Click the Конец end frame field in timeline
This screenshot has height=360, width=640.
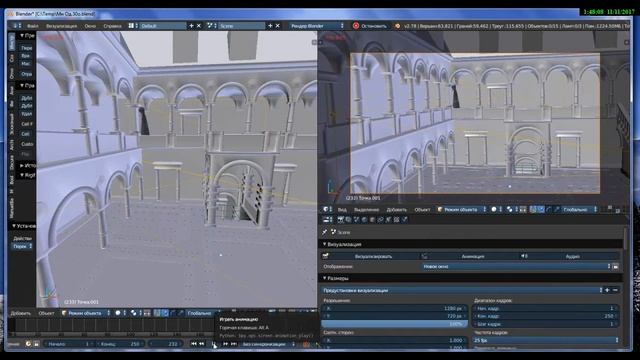pyautogui.click(x=121, y=344)
